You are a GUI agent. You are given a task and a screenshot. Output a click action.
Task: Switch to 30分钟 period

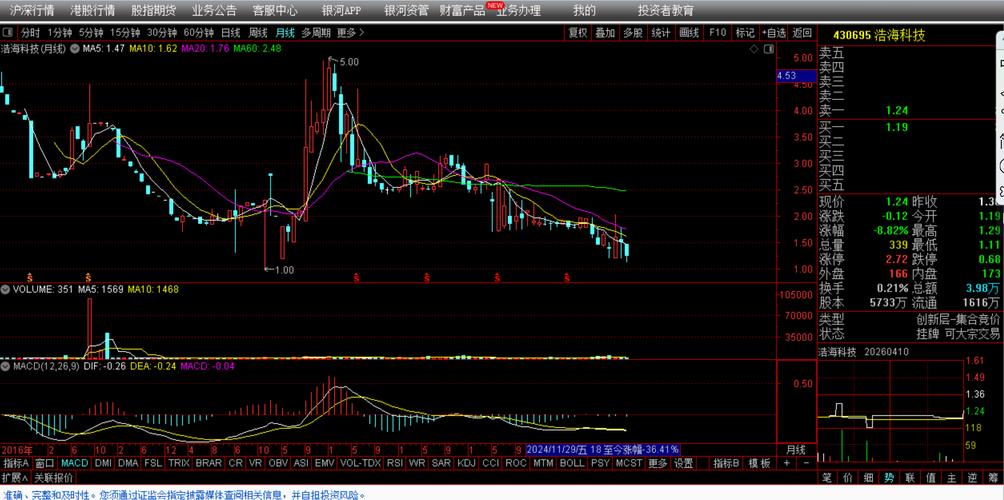pos(161,32)
